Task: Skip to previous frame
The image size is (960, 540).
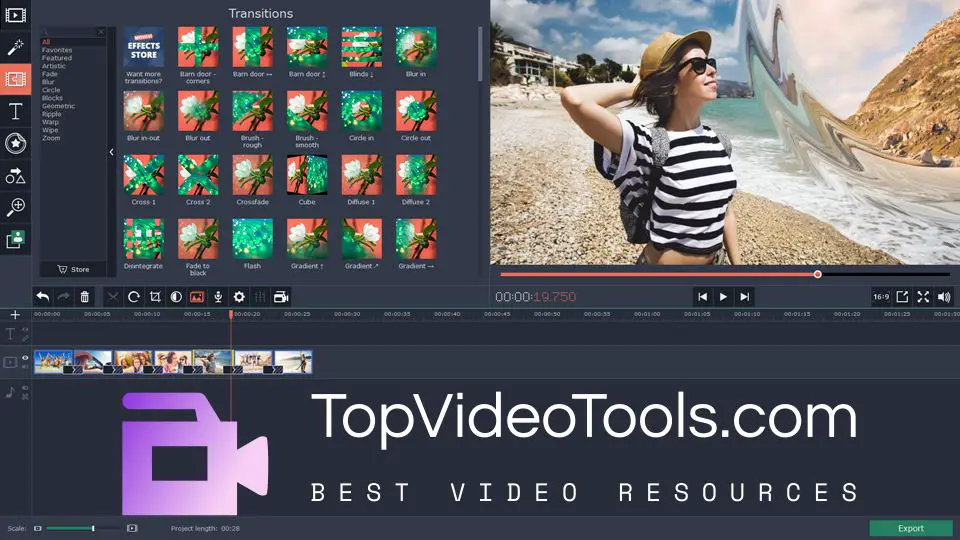Action: coord(702,297)
